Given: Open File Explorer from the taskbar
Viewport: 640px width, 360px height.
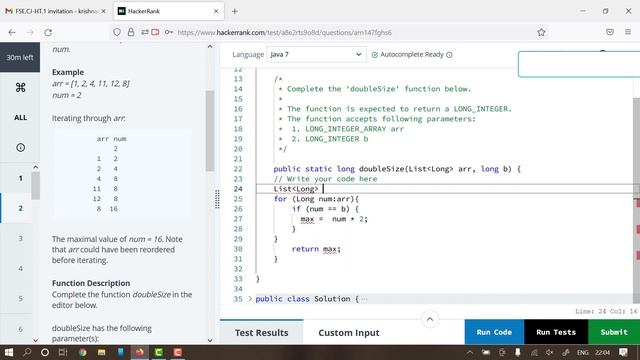Looking at the screenshot, I should [102, 352].
